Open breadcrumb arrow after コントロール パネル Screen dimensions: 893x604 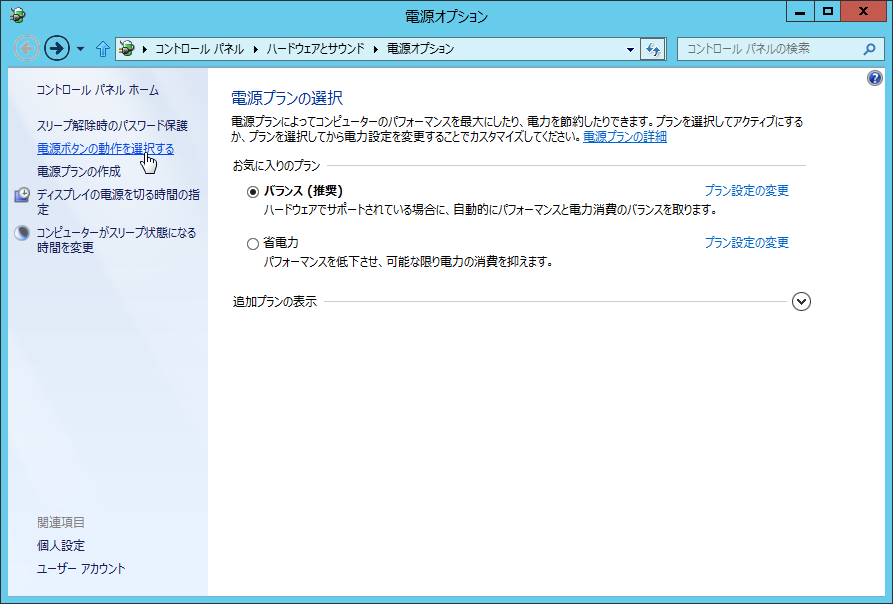pyautogui.click(x=255, y=50)
